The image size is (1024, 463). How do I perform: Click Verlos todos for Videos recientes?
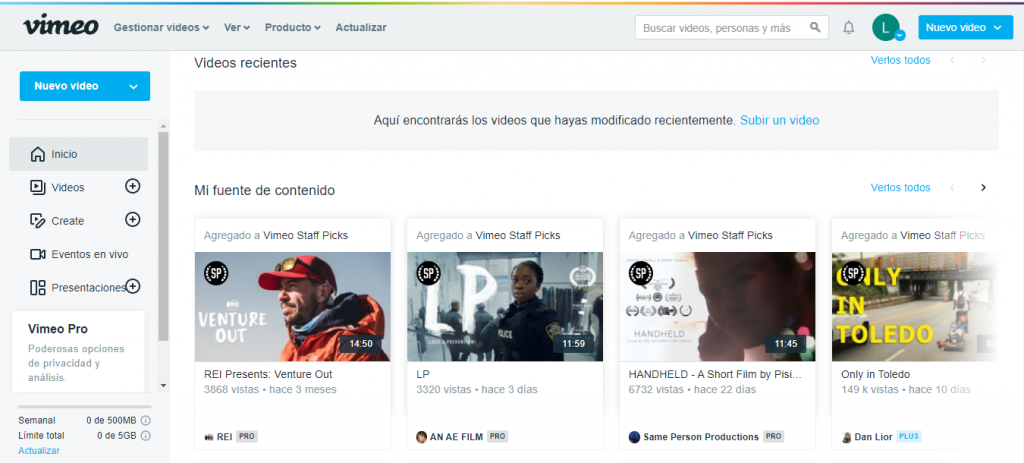point(901,60)
